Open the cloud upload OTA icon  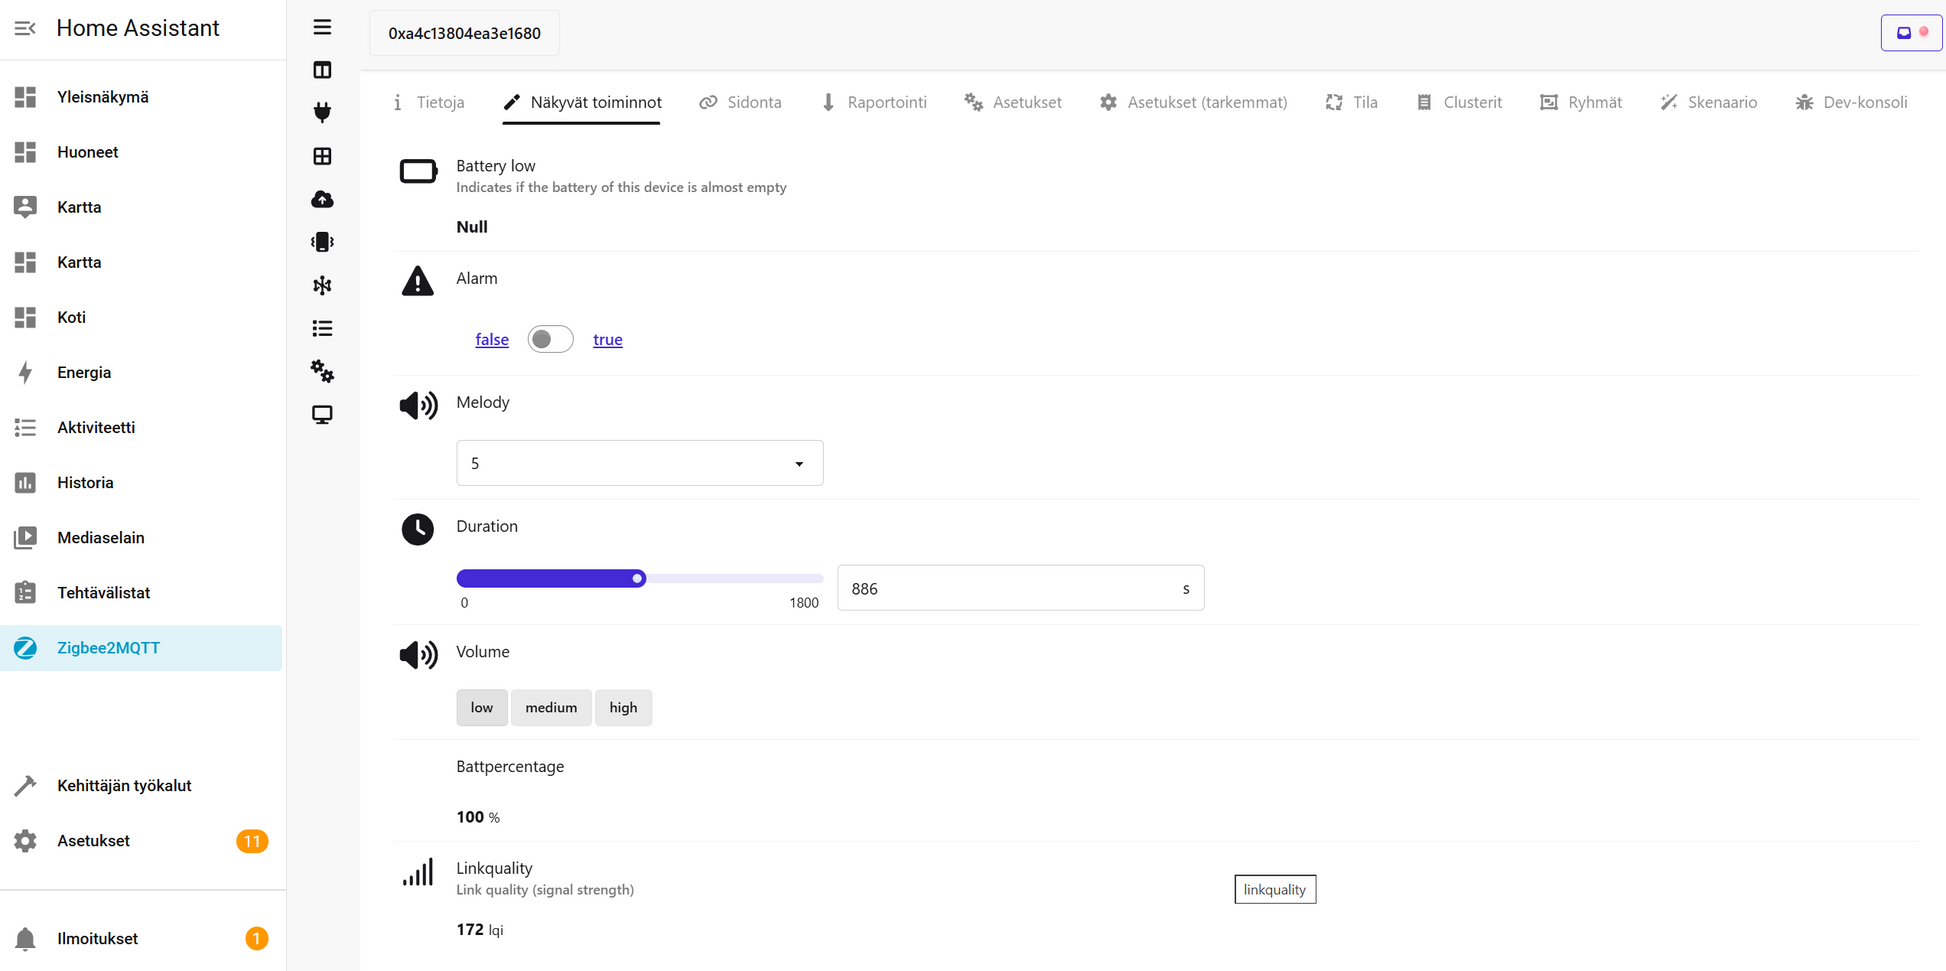click(322, 199)
